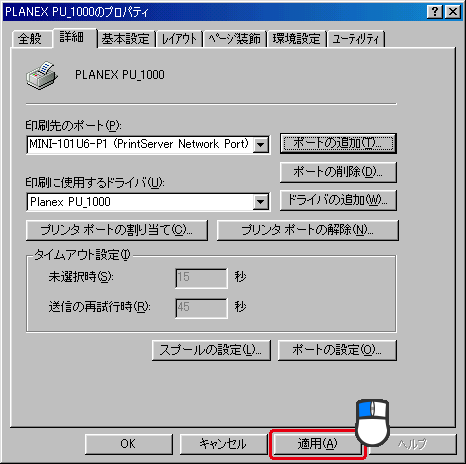Go to the 環境設定 tab

297,39
